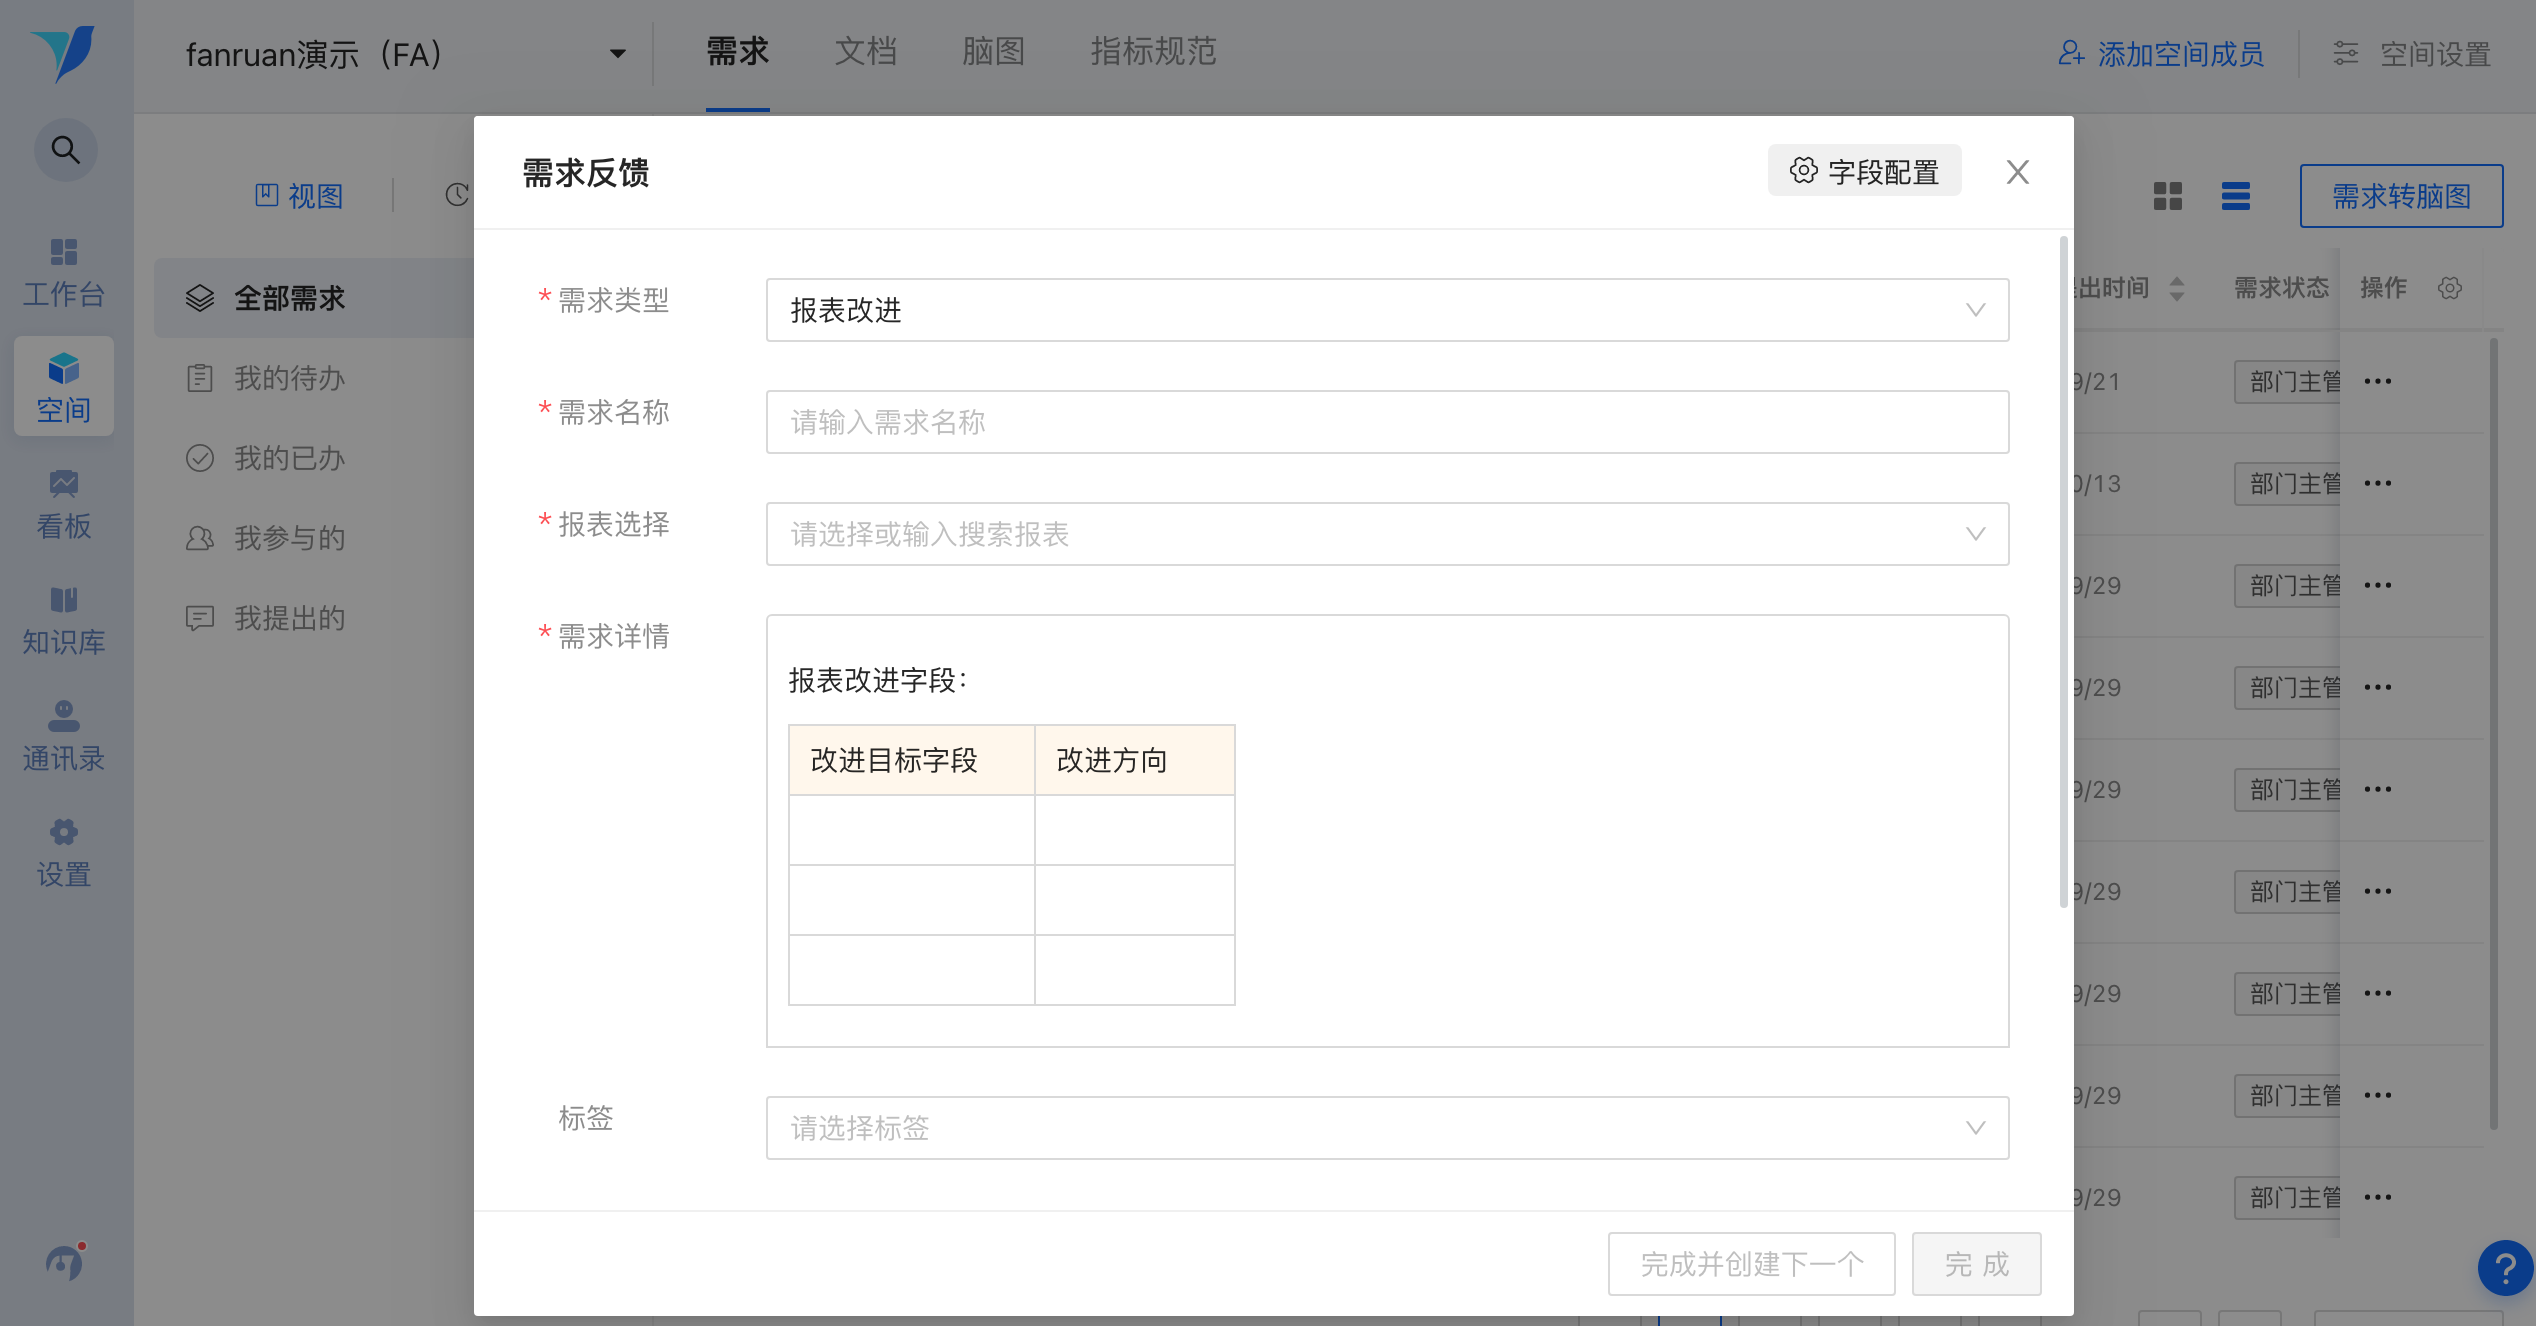
Task: Click the dialog's vertical scrollbar
Action: (x=2063, y=572)
